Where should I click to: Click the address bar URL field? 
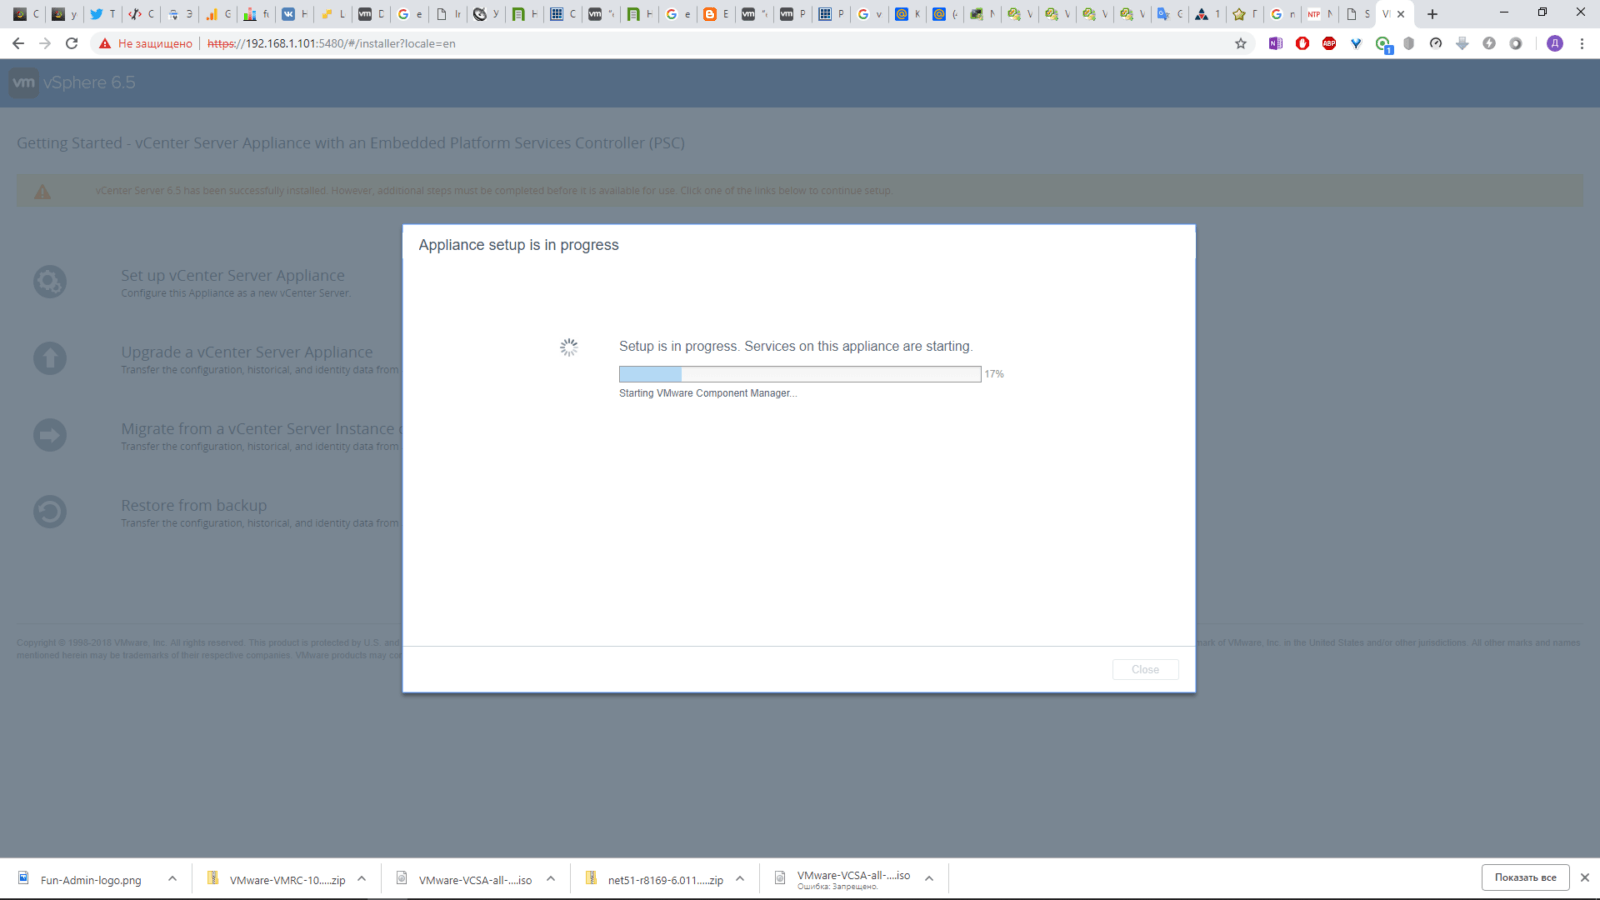[700, 43]
